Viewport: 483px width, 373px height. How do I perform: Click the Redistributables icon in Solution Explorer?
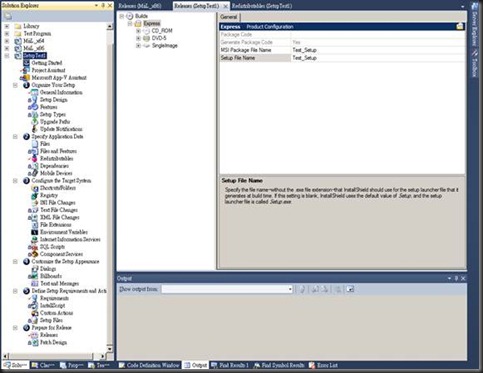34,158
